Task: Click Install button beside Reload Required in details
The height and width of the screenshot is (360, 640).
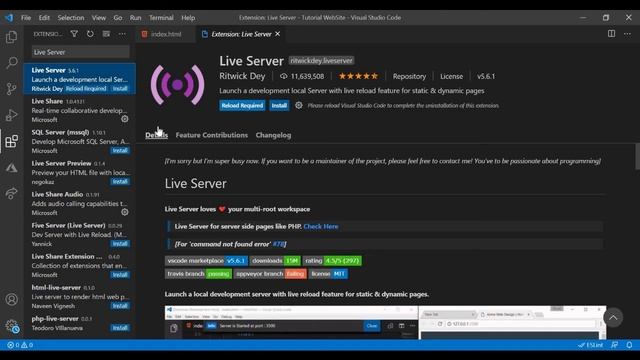Action: click(279, 105)
